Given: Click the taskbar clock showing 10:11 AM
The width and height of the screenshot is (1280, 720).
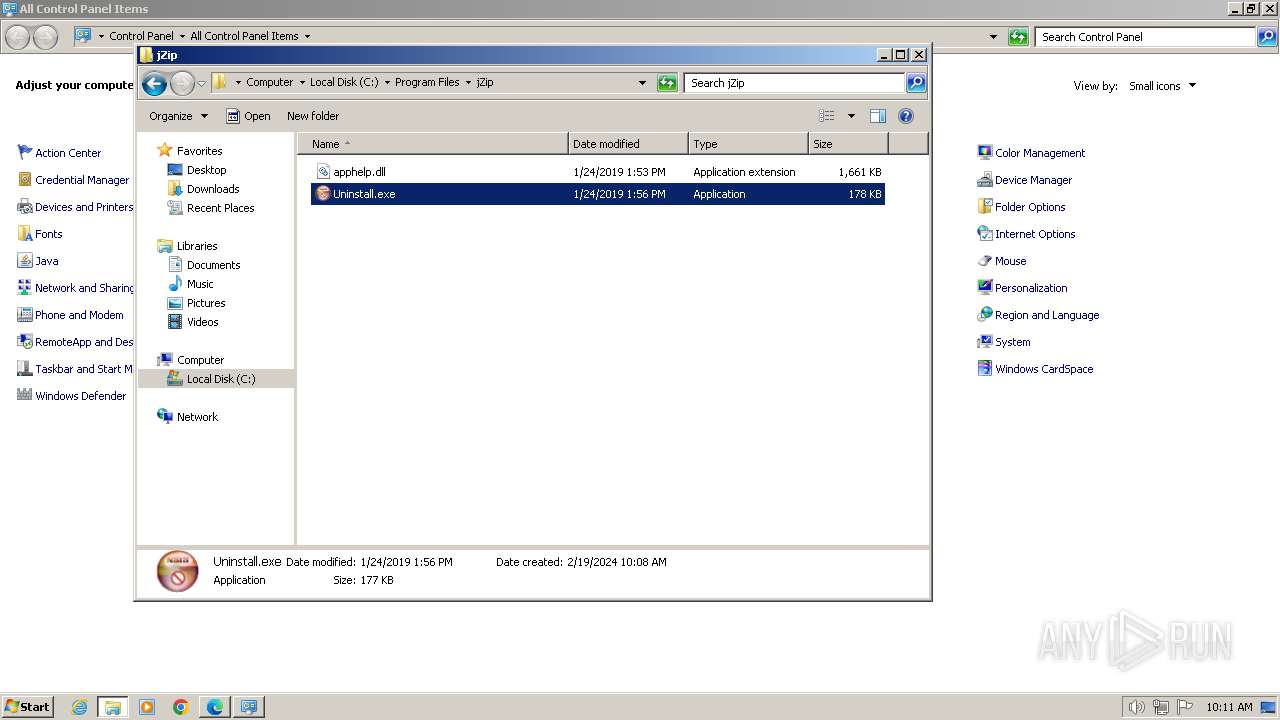Looking at the screenshot, I should [x=1229, y=707].
